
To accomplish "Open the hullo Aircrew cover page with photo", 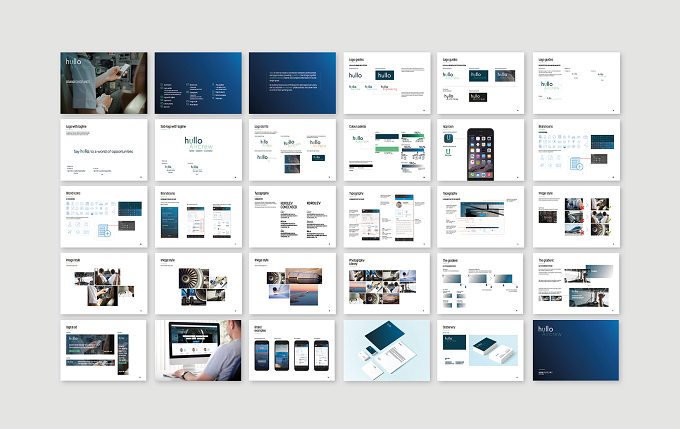I will pos(104,83).
